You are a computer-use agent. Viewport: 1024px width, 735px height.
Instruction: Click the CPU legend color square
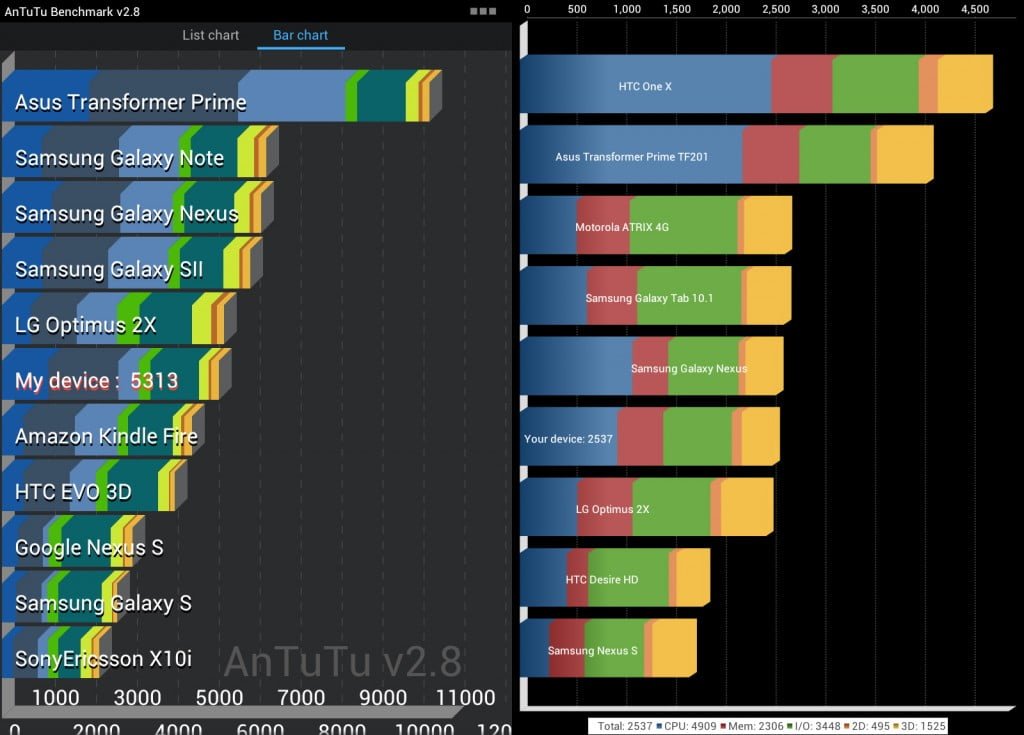[658, 727]
